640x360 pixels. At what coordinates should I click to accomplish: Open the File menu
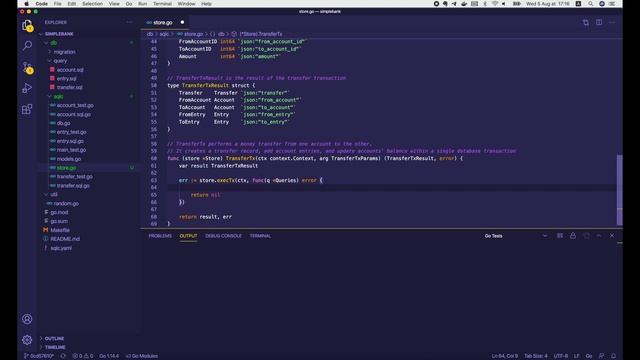coord(58,4)
